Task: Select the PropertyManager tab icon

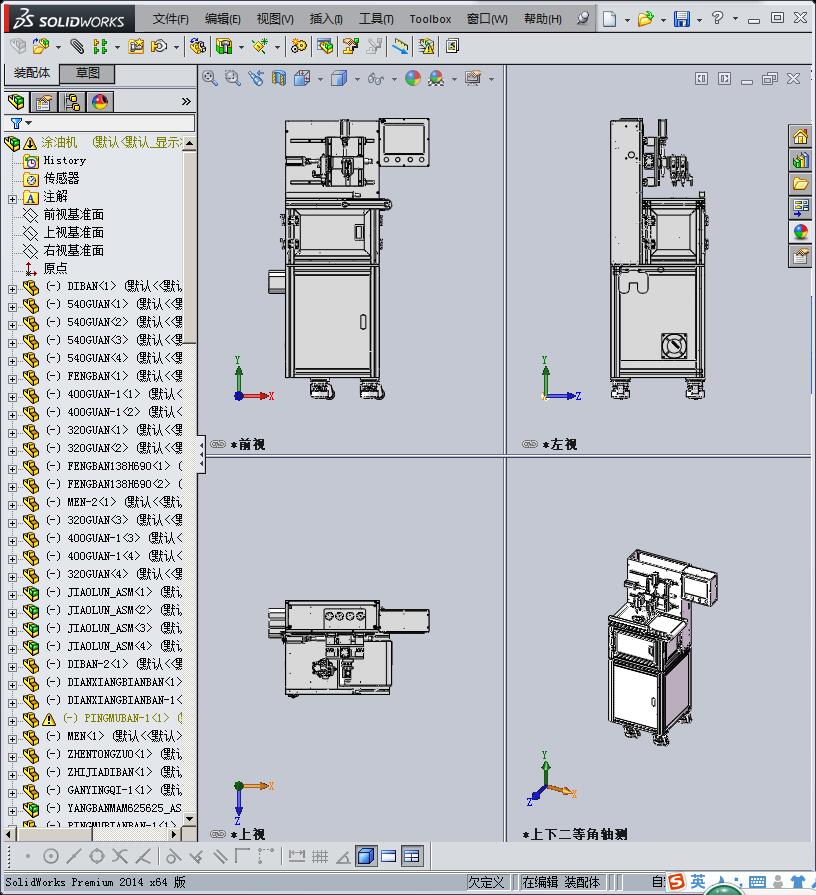Action: 44,102
